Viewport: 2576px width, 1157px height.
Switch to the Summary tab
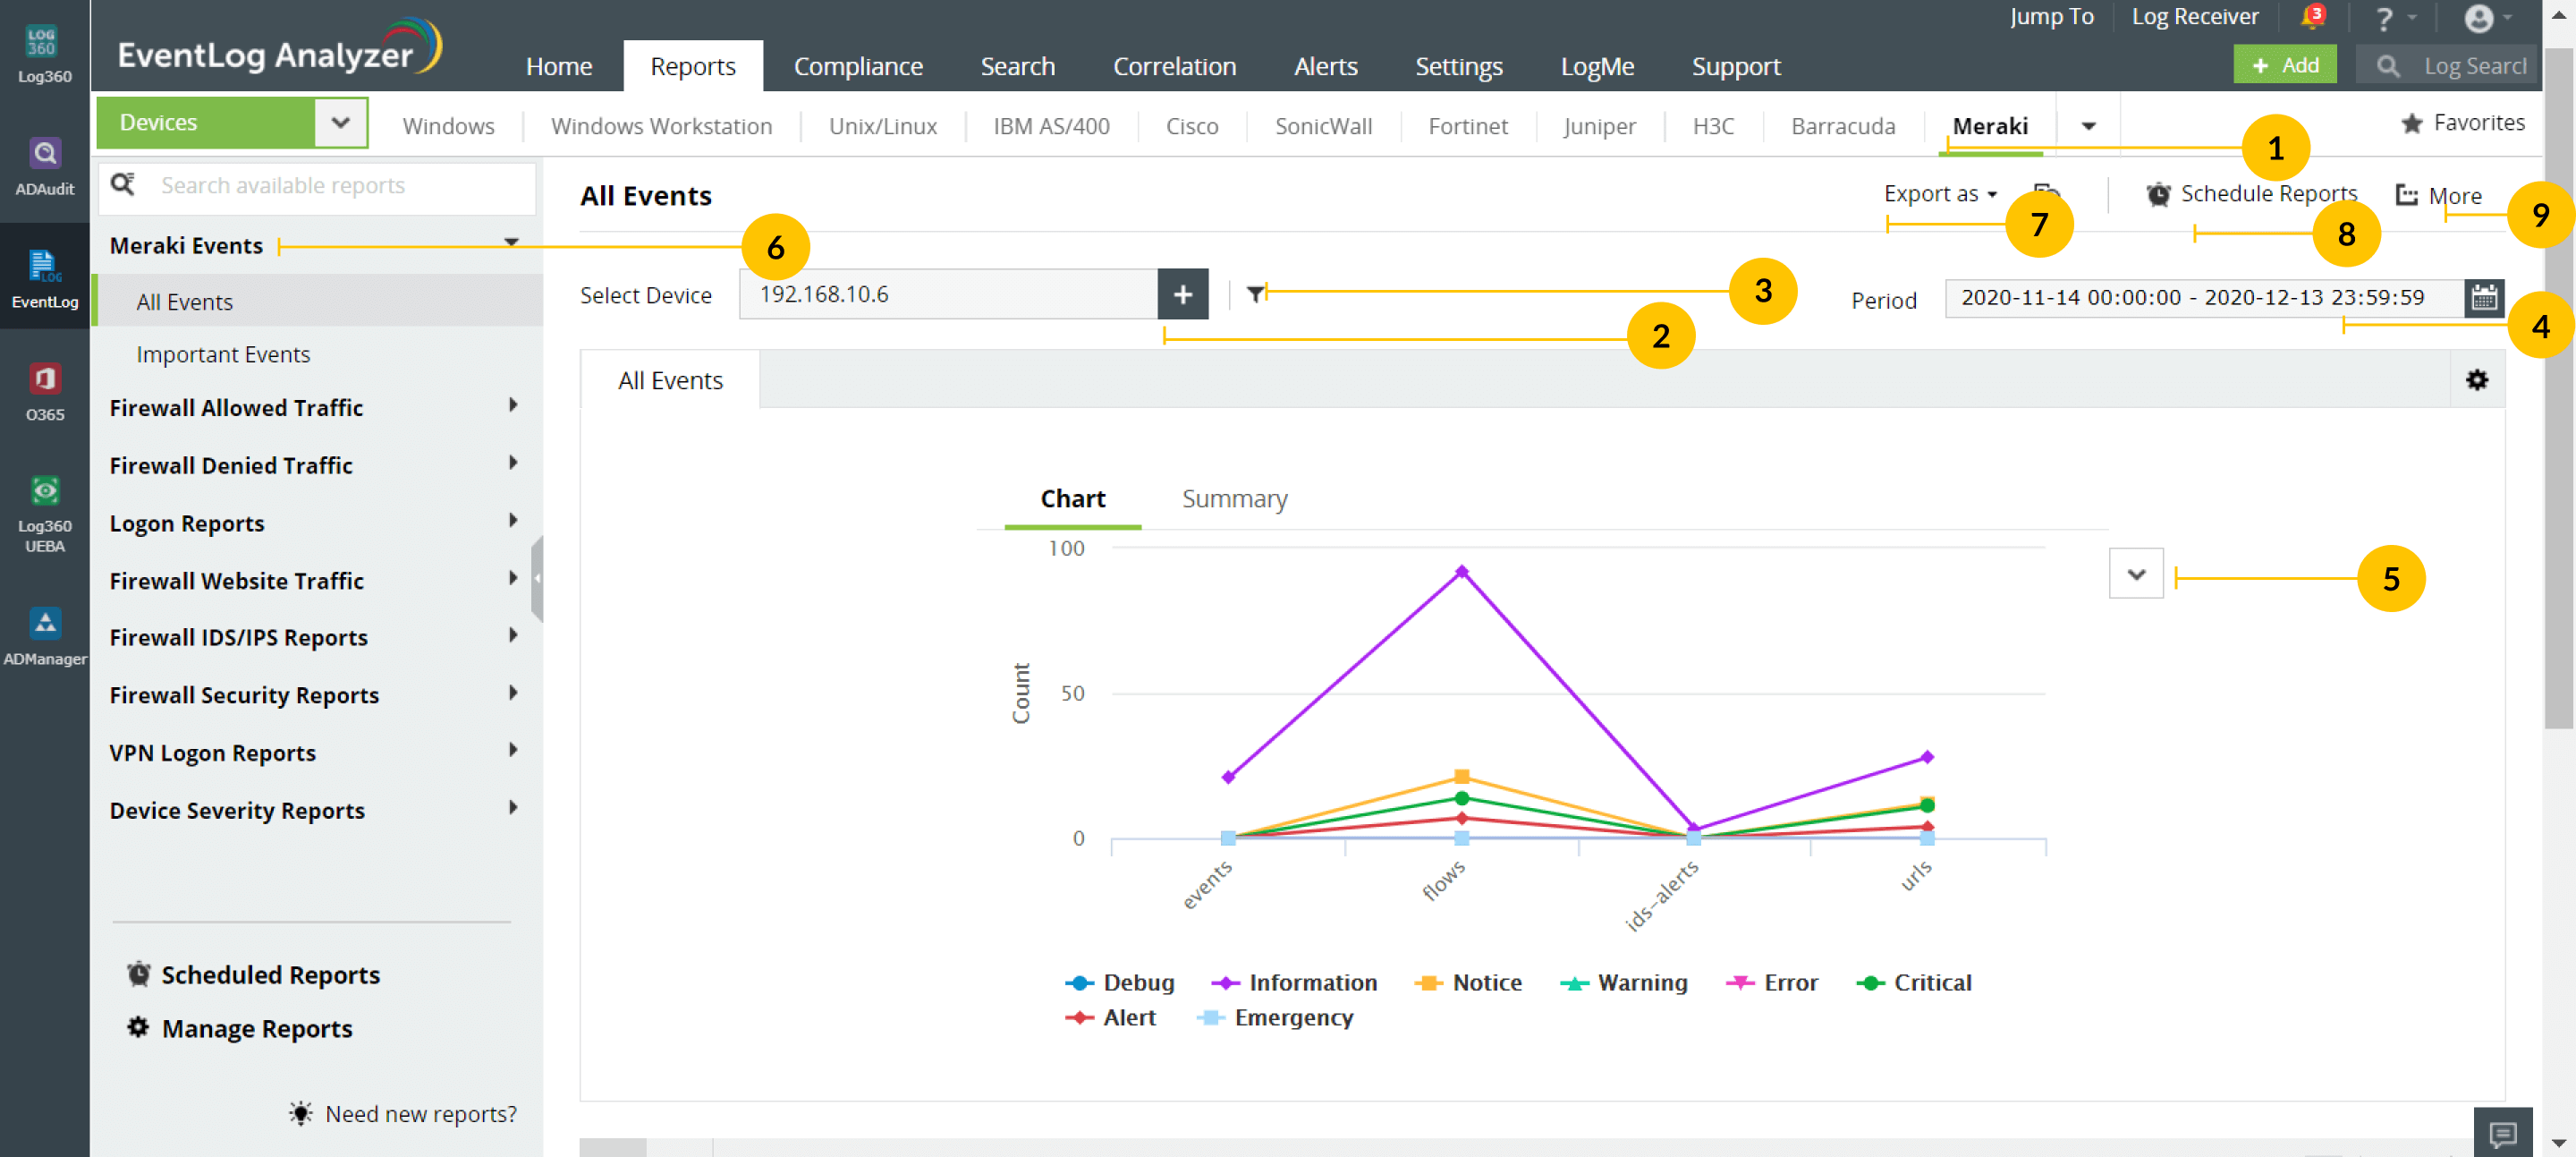[x=1234, y=498]
